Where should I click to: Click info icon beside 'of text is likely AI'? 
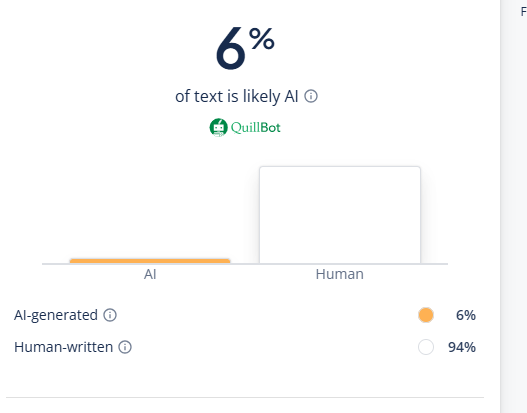coord(311,96)
